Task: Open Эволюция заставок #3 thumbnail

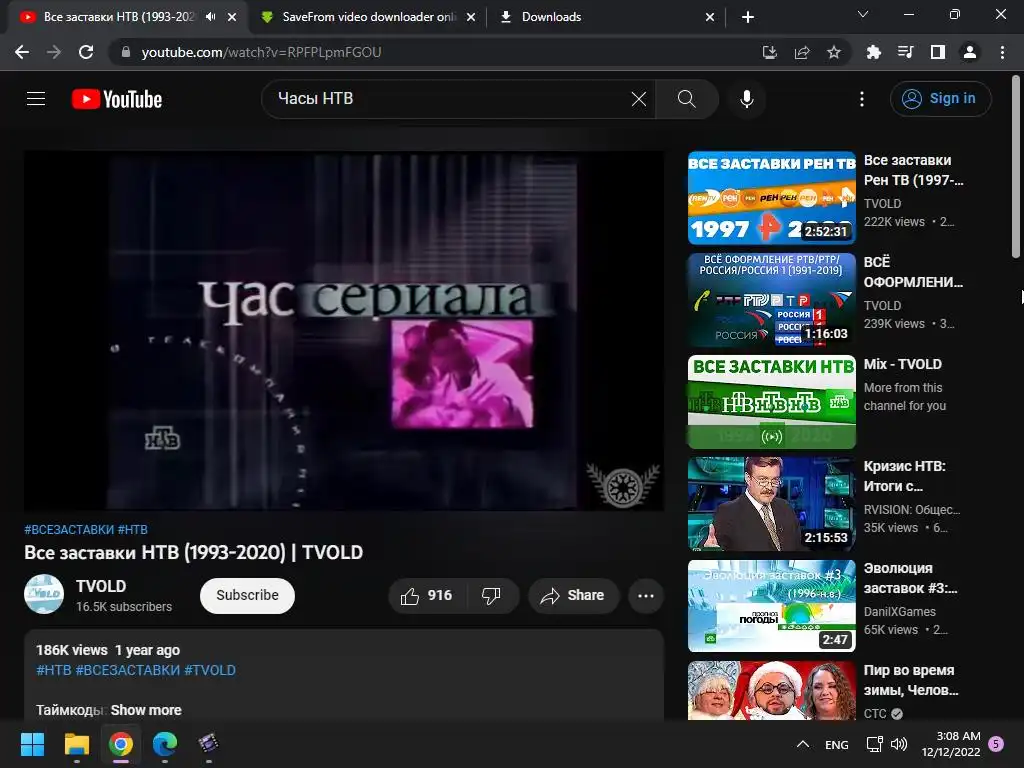Action: (x=772, y=605)
